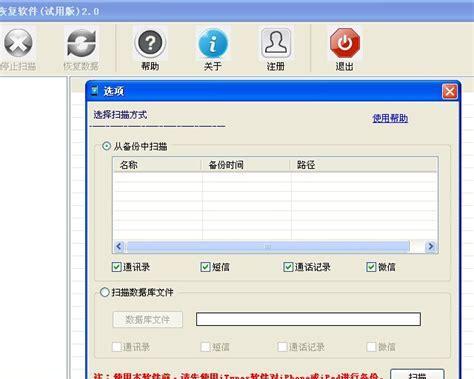Image resolution: width=474 pixels, height=379 pixels.
Task: Click the red 退出 exit icon
Action: coord(345,43)
